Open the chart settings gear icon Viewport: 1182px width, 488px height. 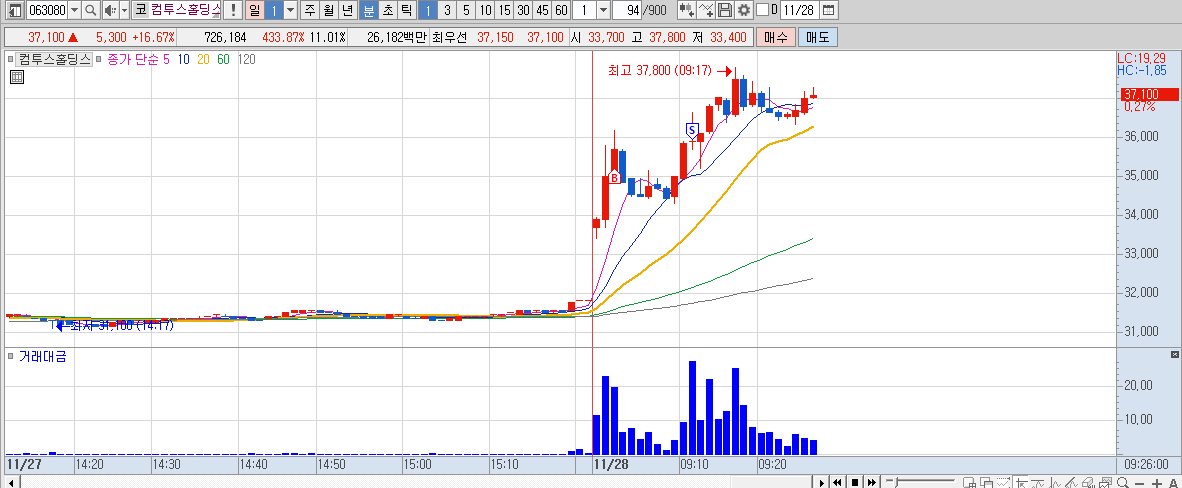click(x=743, y=10)
